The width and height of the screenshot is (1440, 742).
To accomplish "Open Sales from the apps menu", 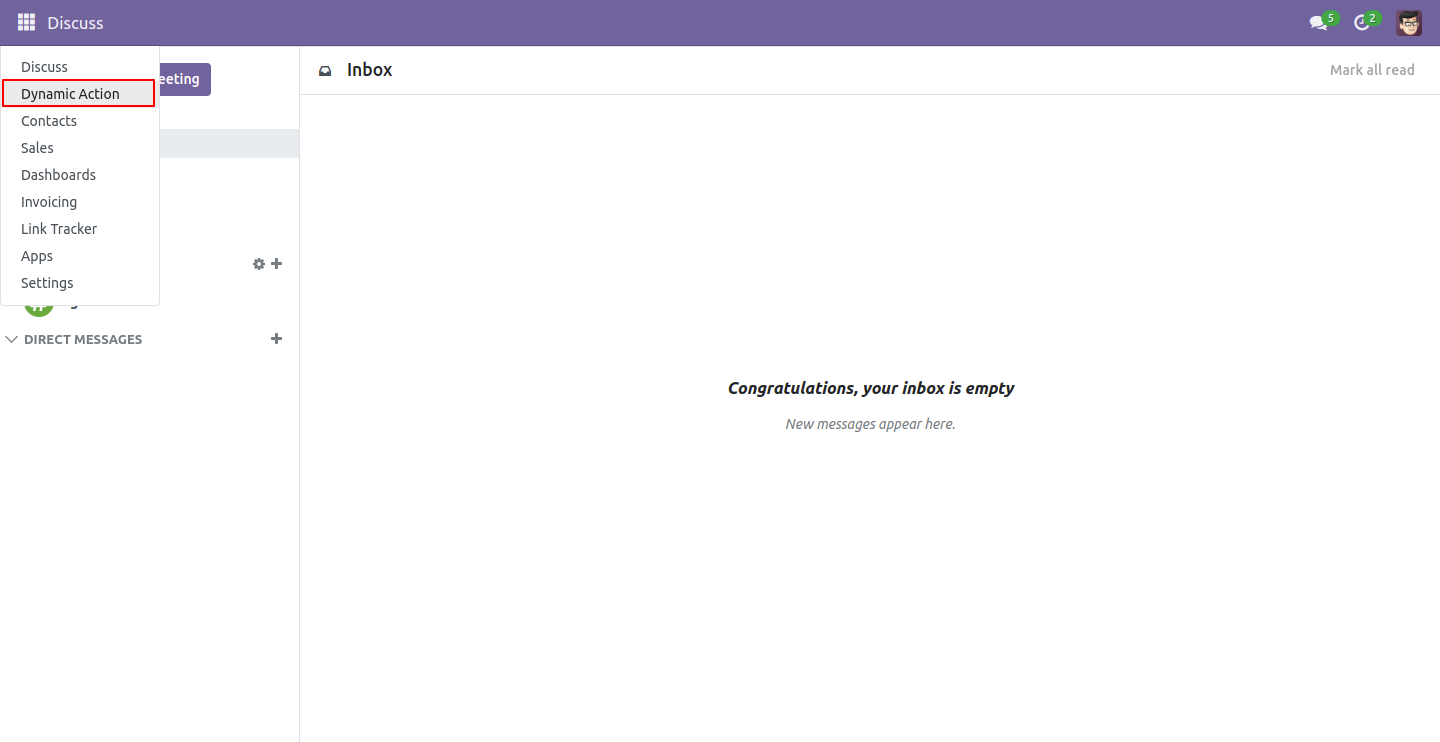I will pos(80,148).
